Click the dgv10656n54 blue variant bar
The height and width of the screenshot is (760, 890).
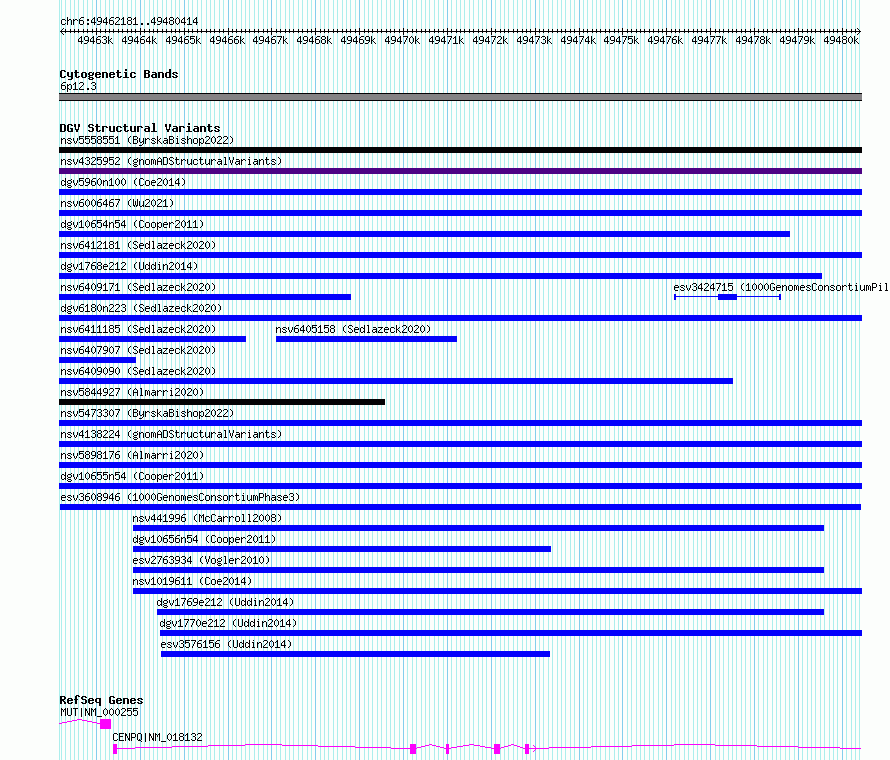click(x=342, y=549)
